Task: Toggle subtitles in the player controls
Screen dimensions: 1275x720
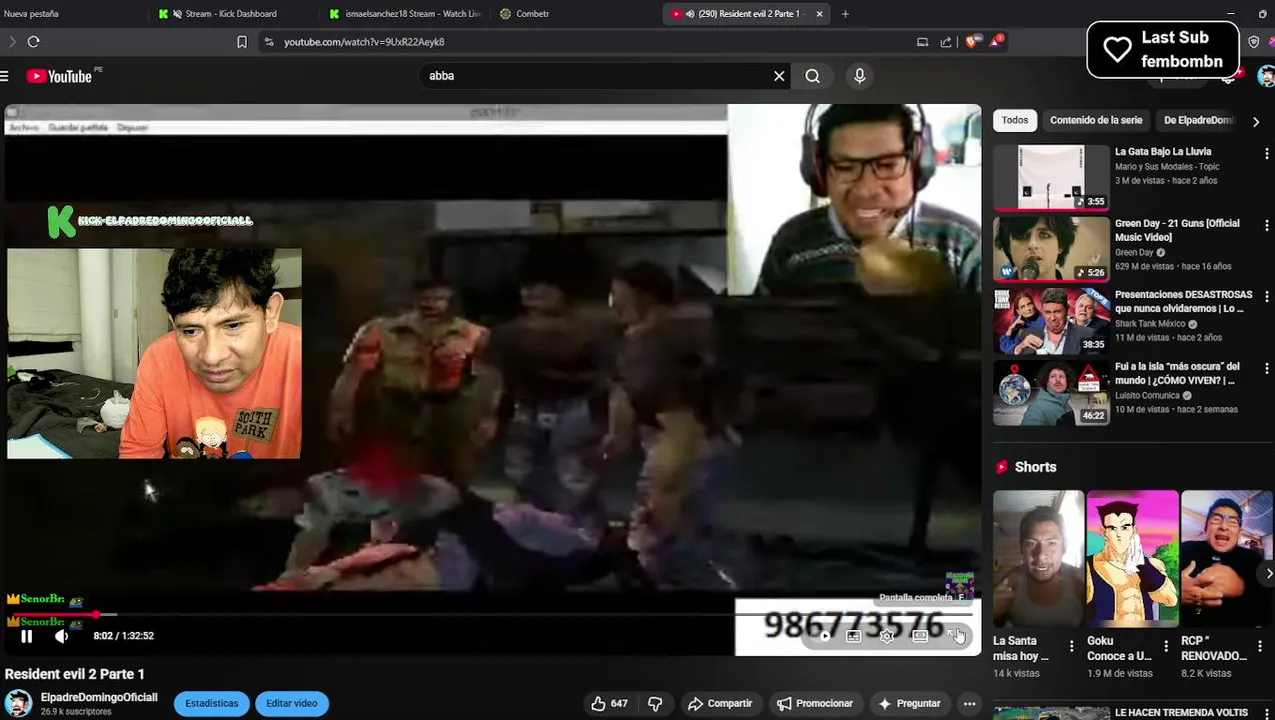Action: (854, 636)
